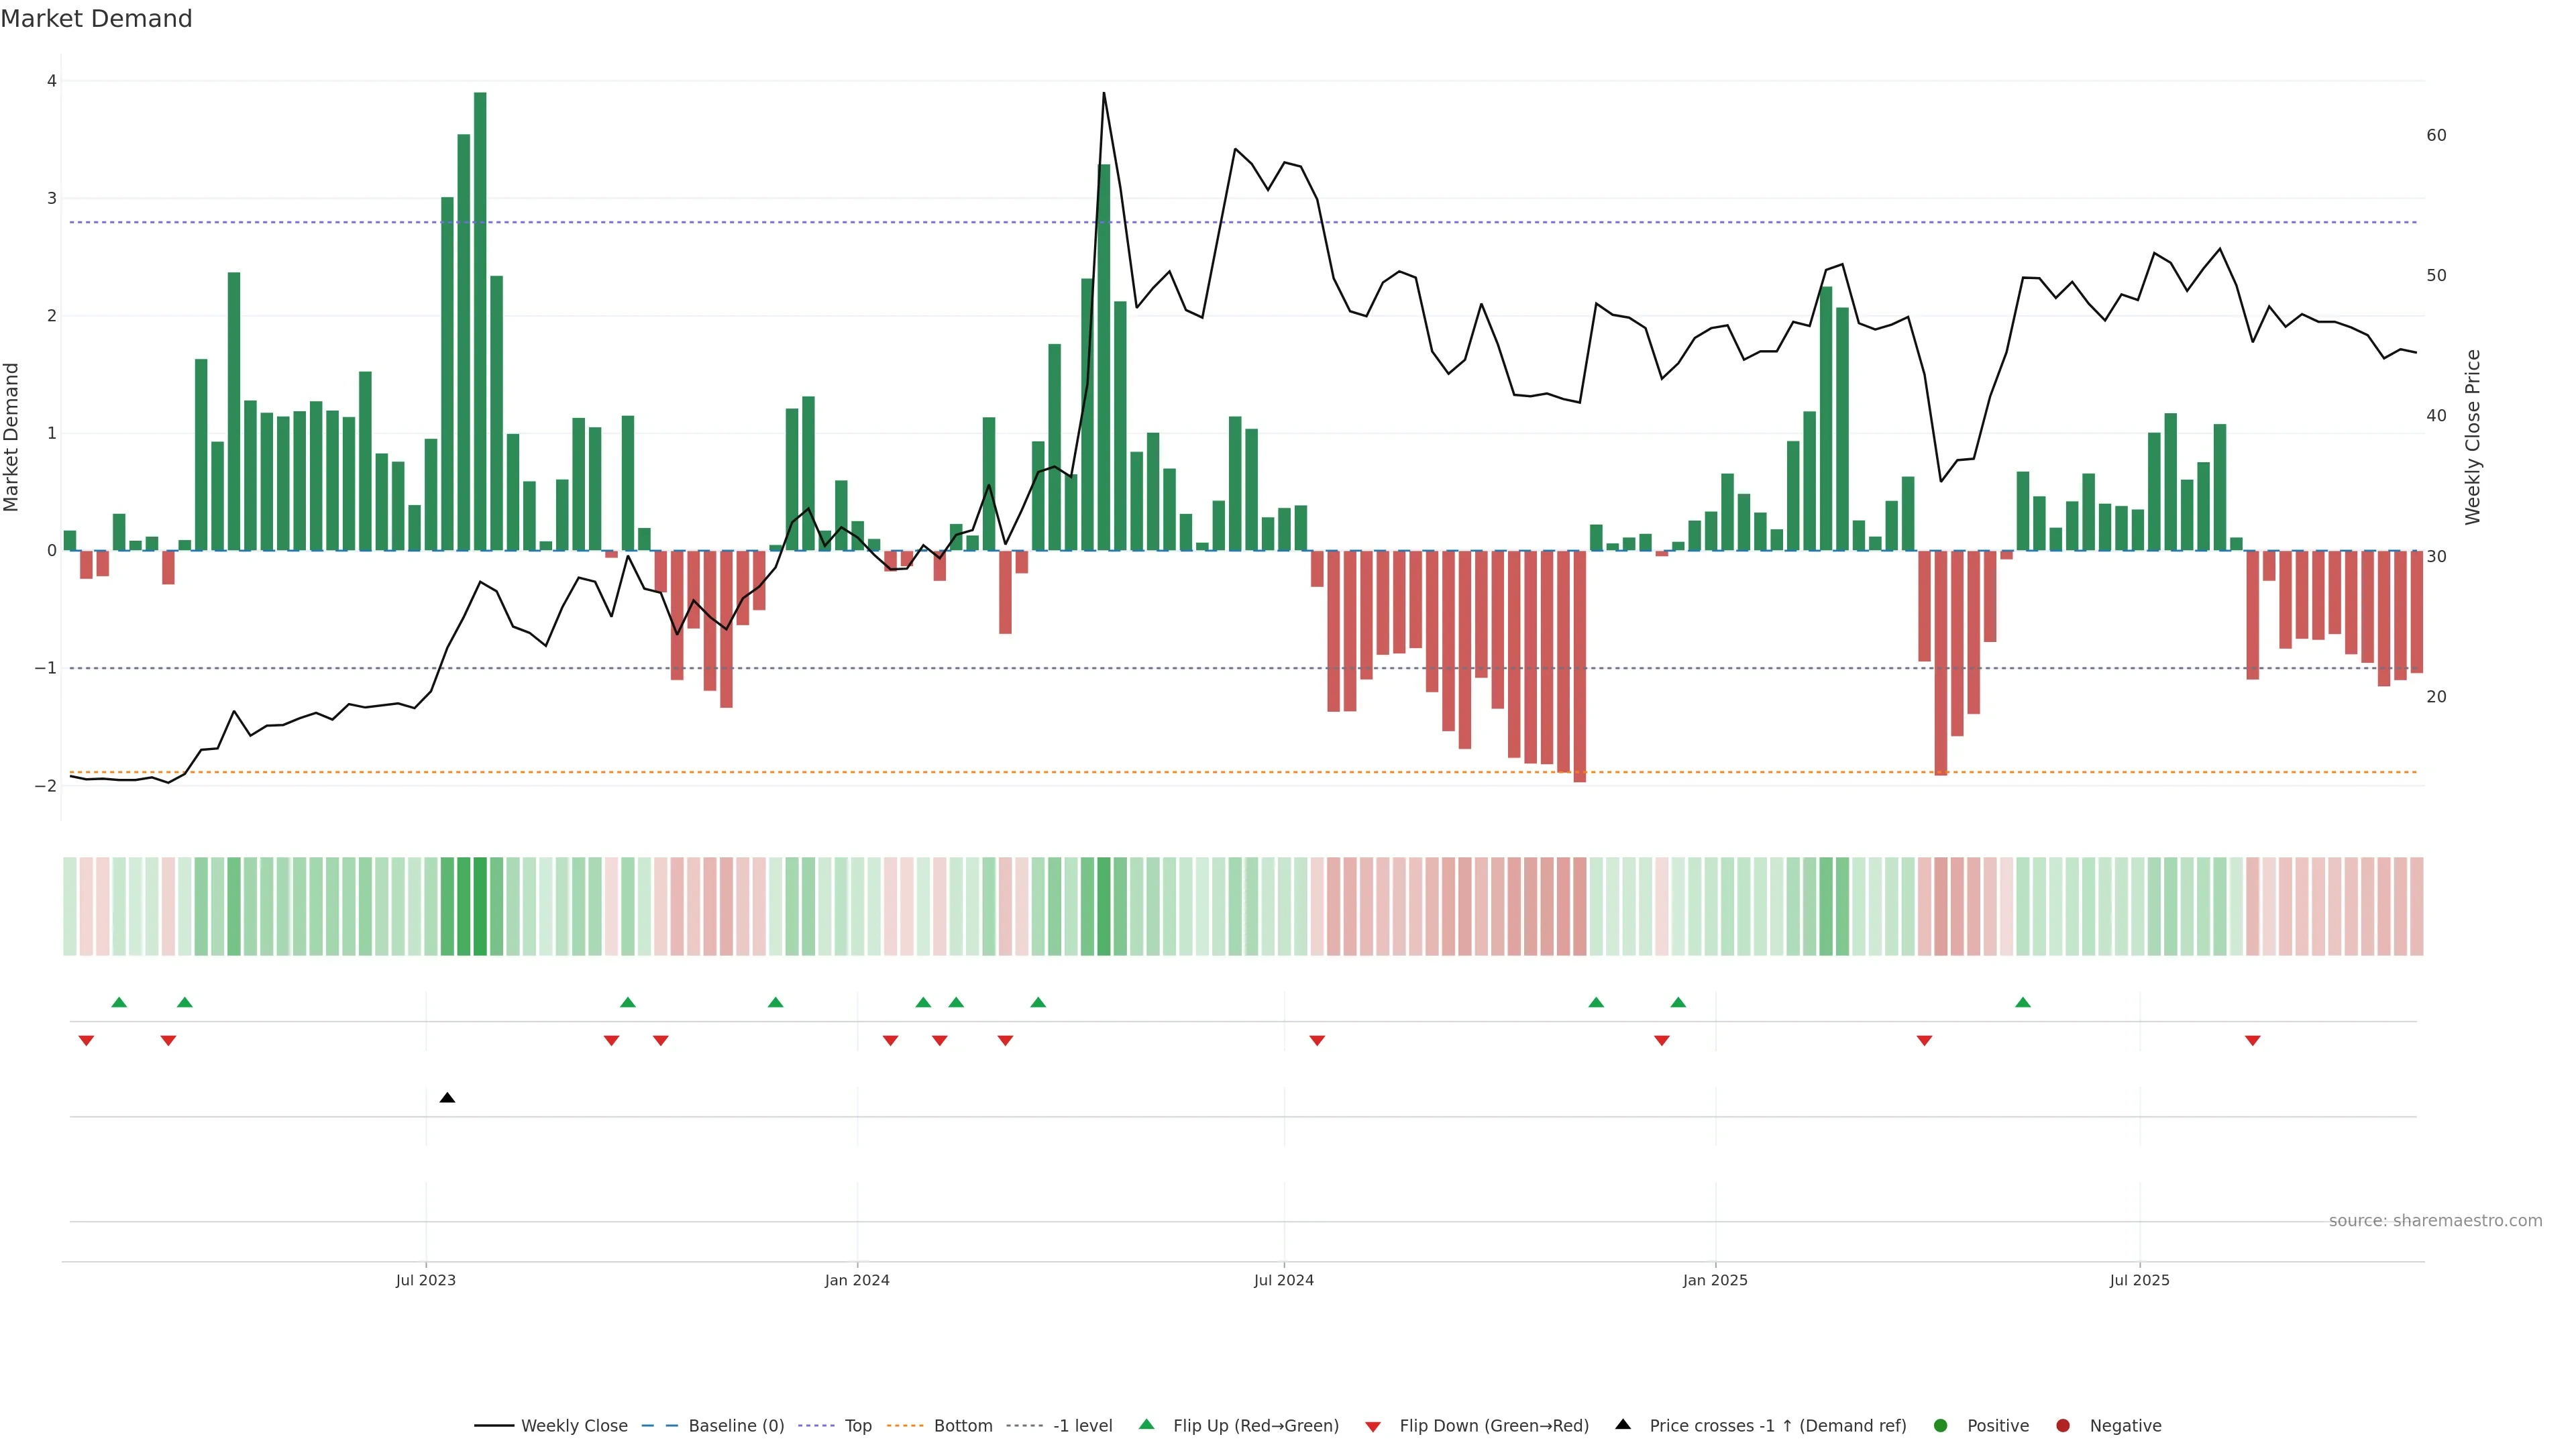The height and width of the screenshot is (1449, 2576).
Task: Click the black price-crosses triangle marker
Action: click(447, 1098)
